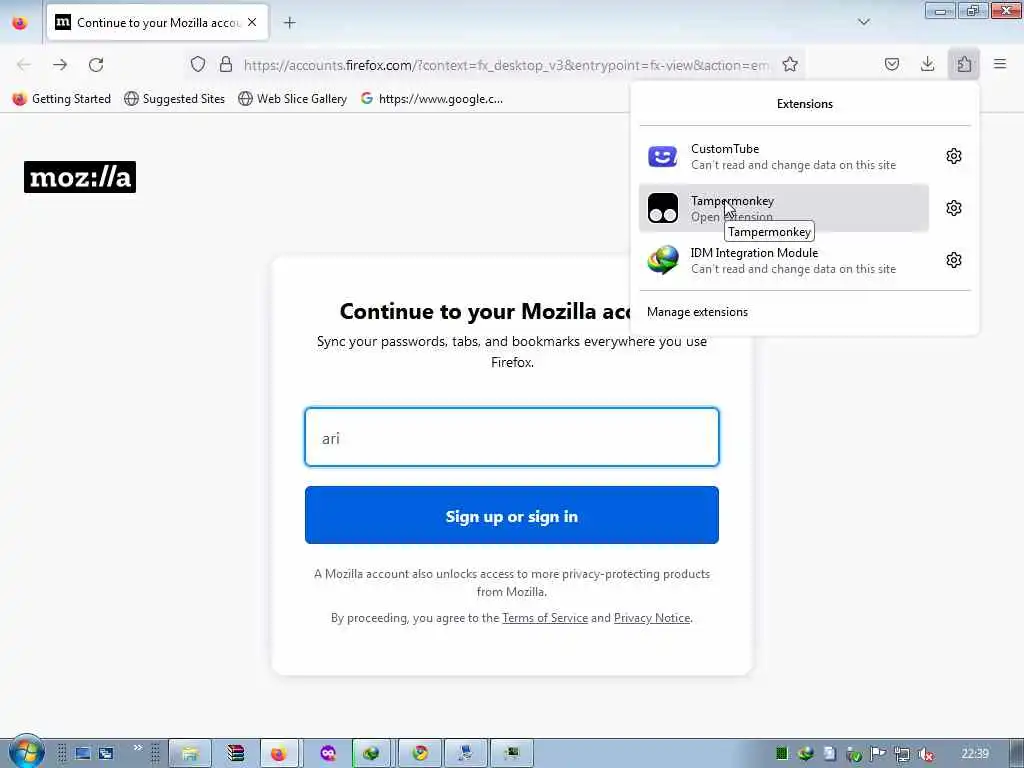Select the Mozilla account tab
The image size is (1024, 768).
pyautogui.click(x=157, y=22)
